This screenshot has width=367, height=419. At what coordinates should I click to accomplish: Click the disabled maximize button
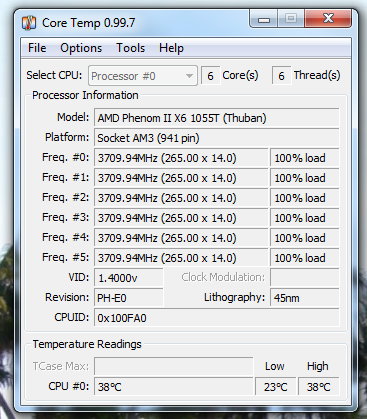pos(291,18)
